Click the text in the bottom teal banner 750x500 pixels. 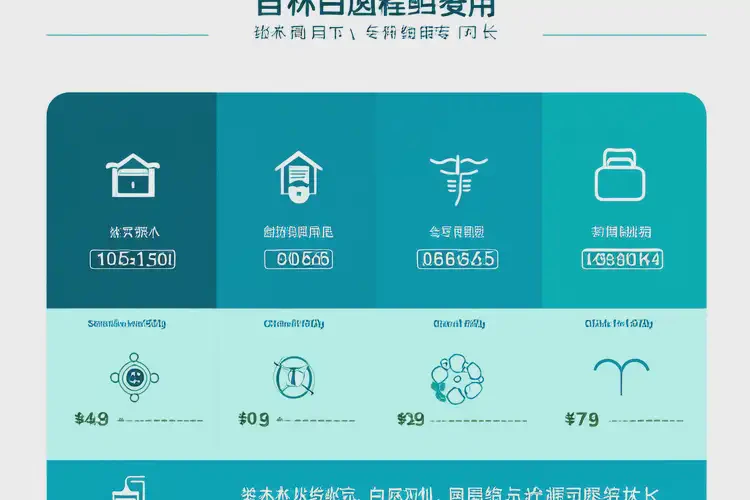pos(450,492)
